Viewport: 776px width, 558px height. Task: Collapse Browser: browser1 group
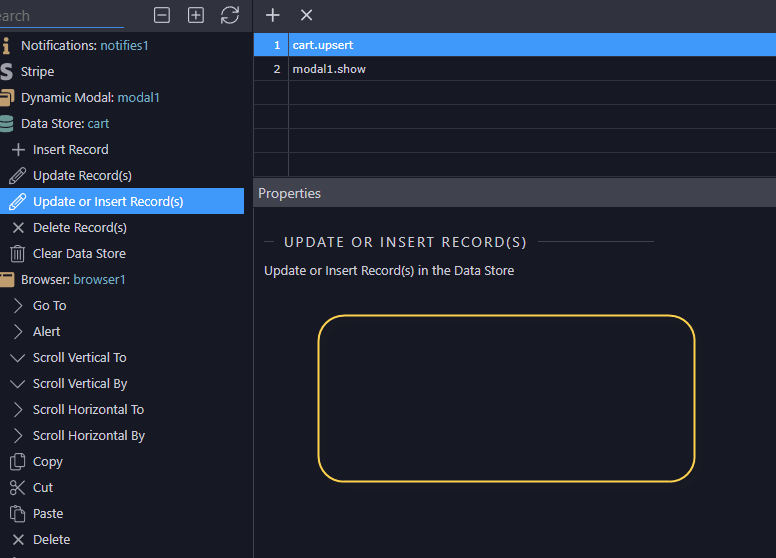point(73,279)
